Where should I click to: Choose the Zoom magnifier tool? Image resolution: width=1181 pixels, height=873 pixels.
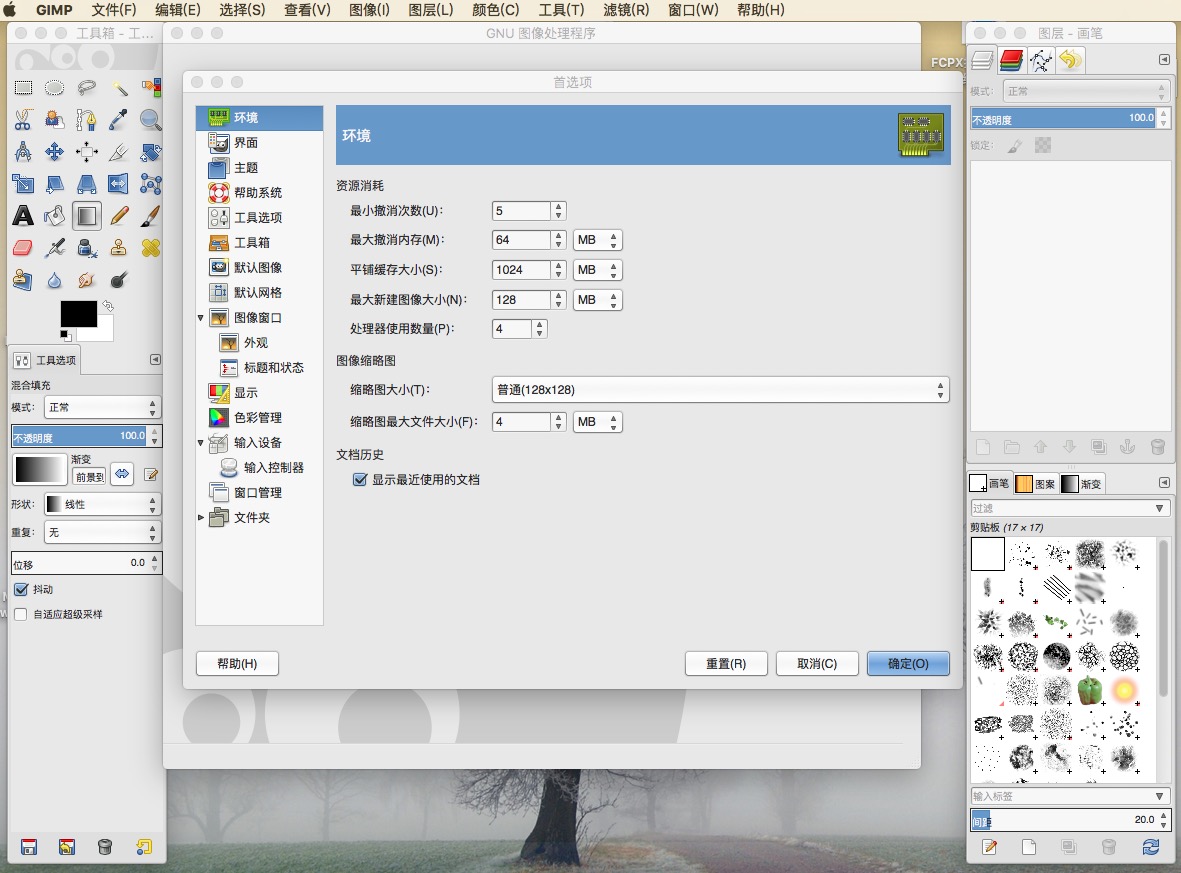pyautogui.click(x=151, y=121)
